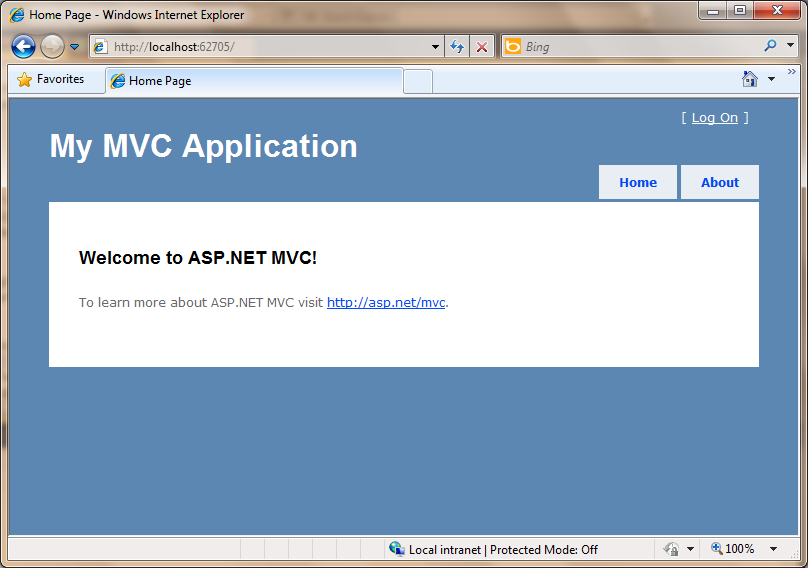Viewport: 808px width, 568px height.
Task: Click the Refresh page icon
Action: [x=457, y=47]
